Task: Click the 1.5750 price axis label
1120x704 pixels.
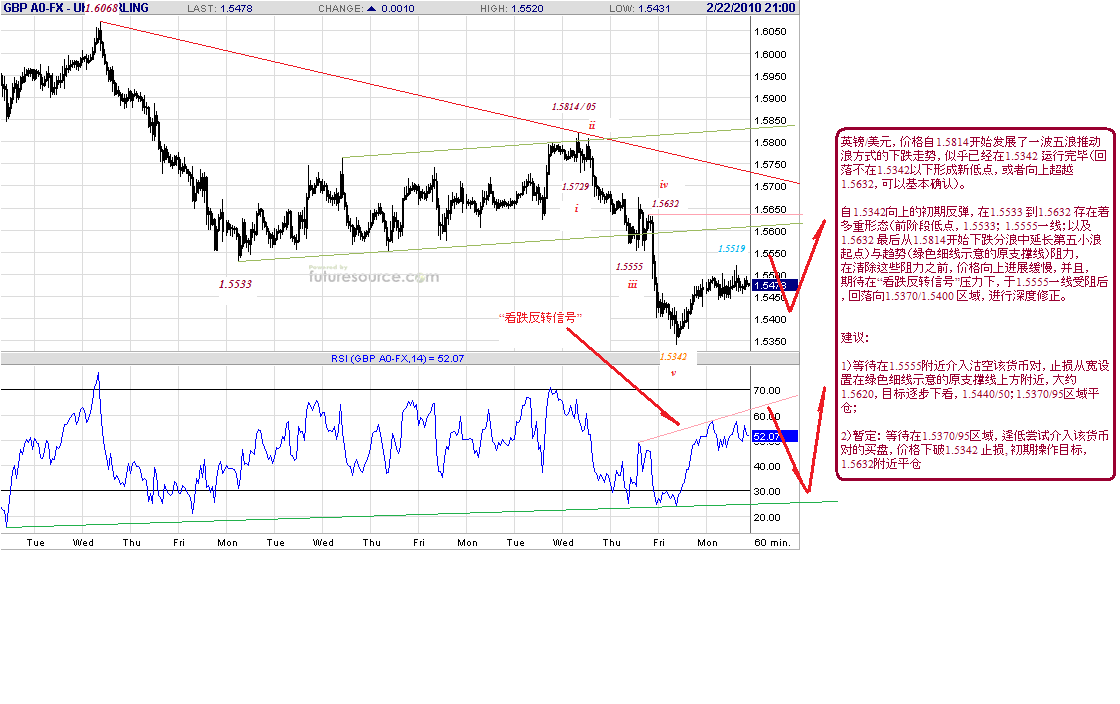Action: [x=770, y=165]
